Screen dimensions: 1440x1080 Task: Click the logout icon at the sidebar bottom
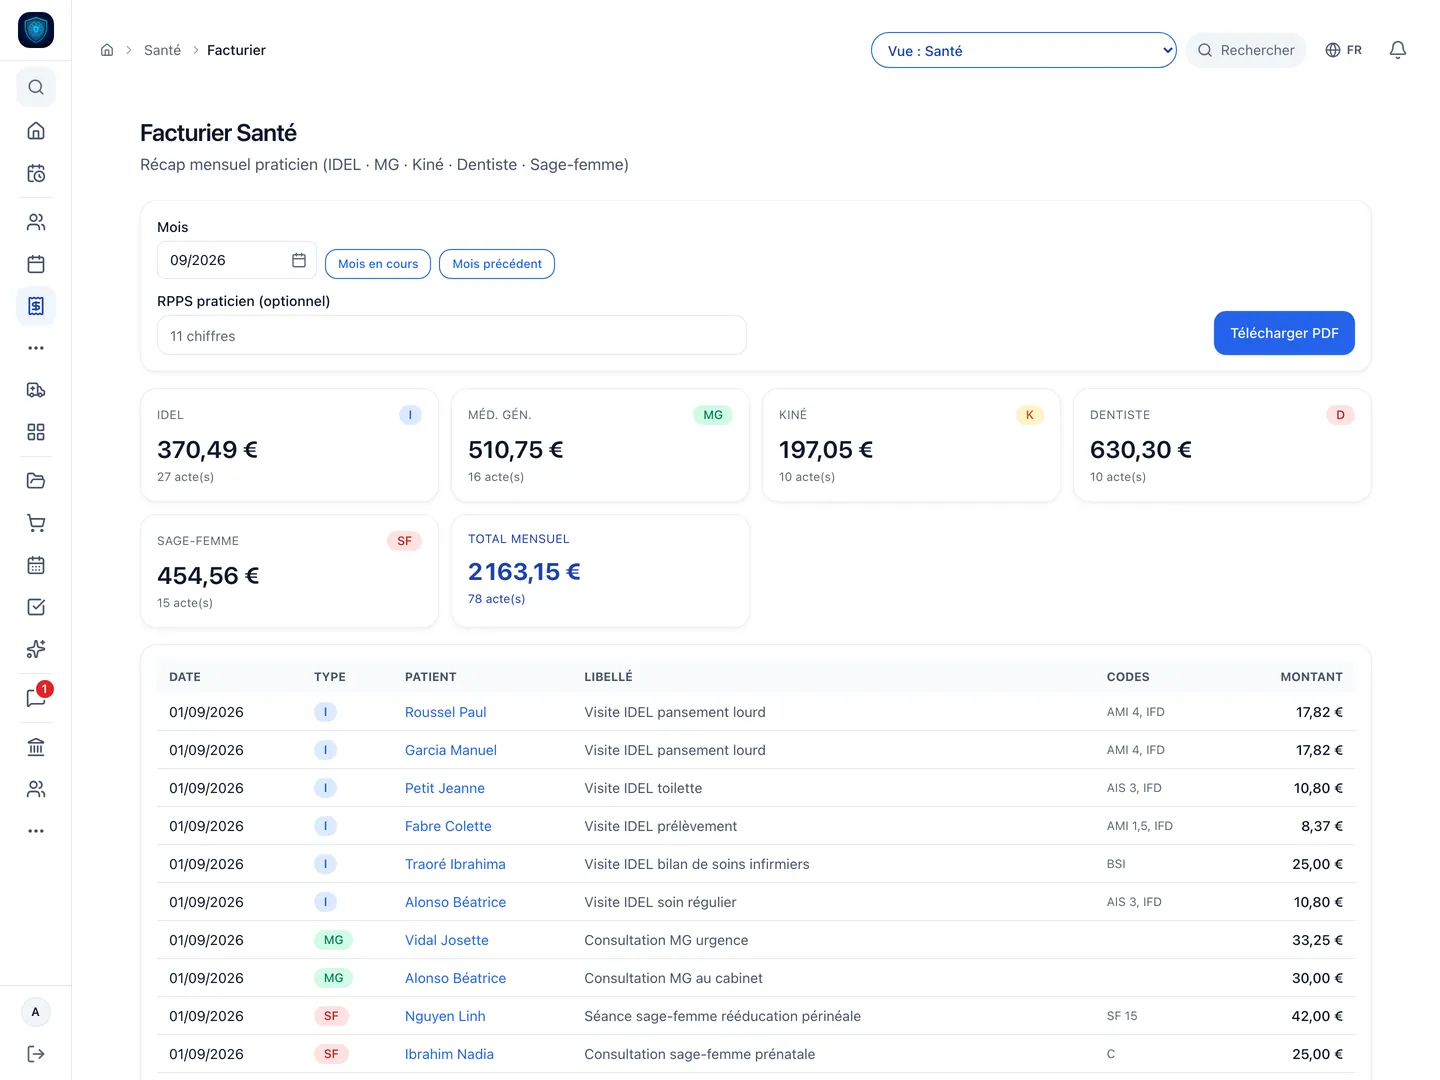[36, 1054]
